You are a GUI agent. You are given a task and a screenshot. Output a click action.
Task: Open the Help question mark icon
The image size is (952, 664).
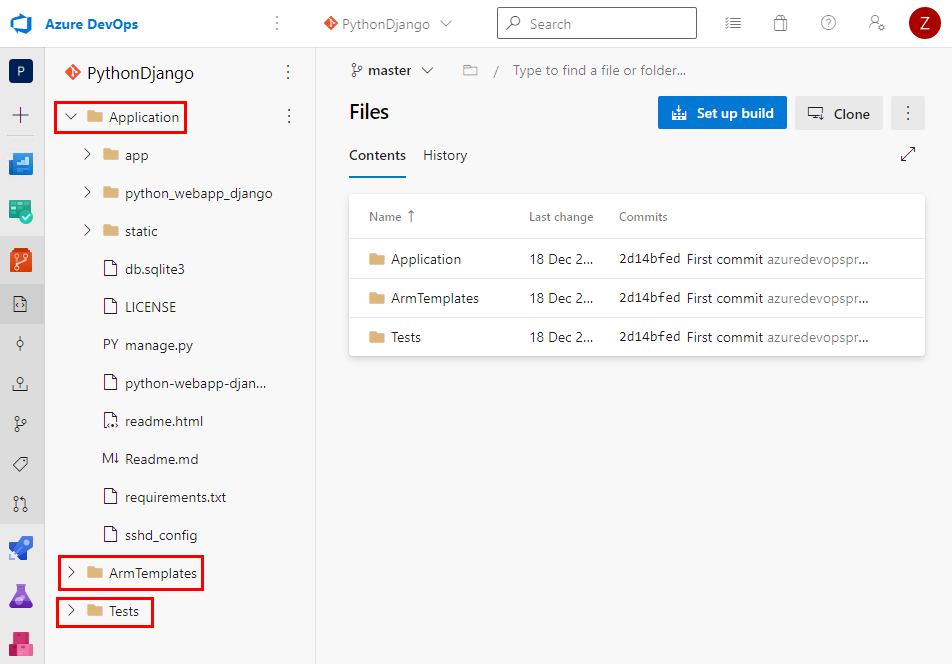click(x=828, y=23)
